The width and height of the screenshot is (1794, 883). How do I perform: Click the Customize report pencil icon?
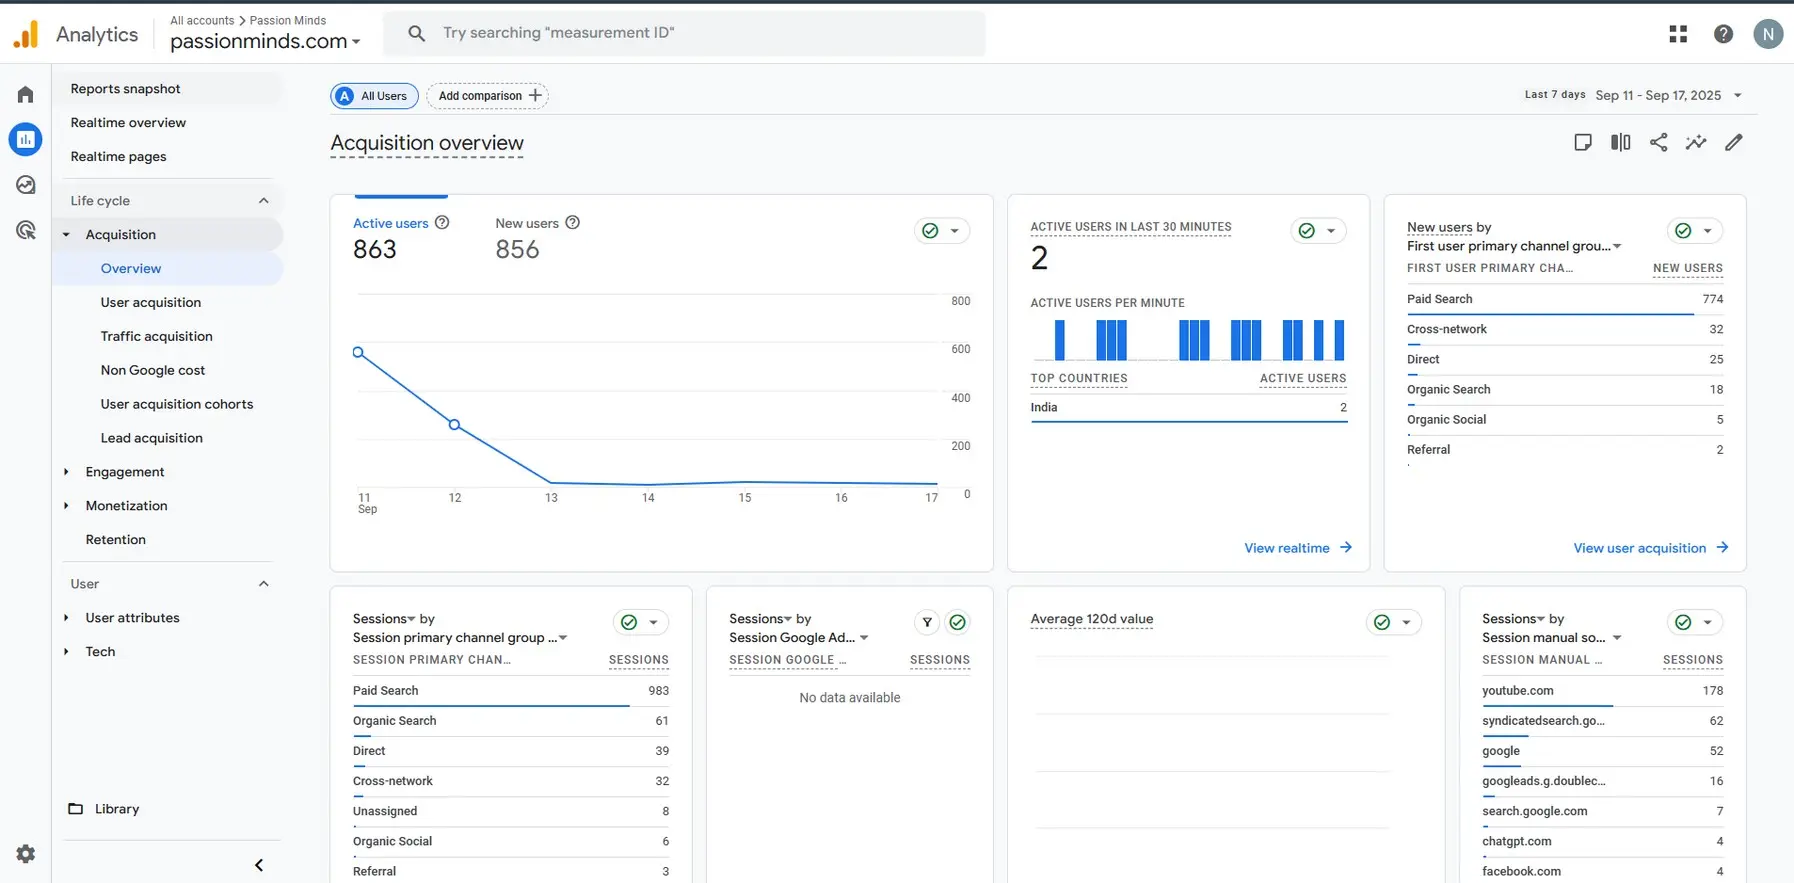tap(1734, 142)
